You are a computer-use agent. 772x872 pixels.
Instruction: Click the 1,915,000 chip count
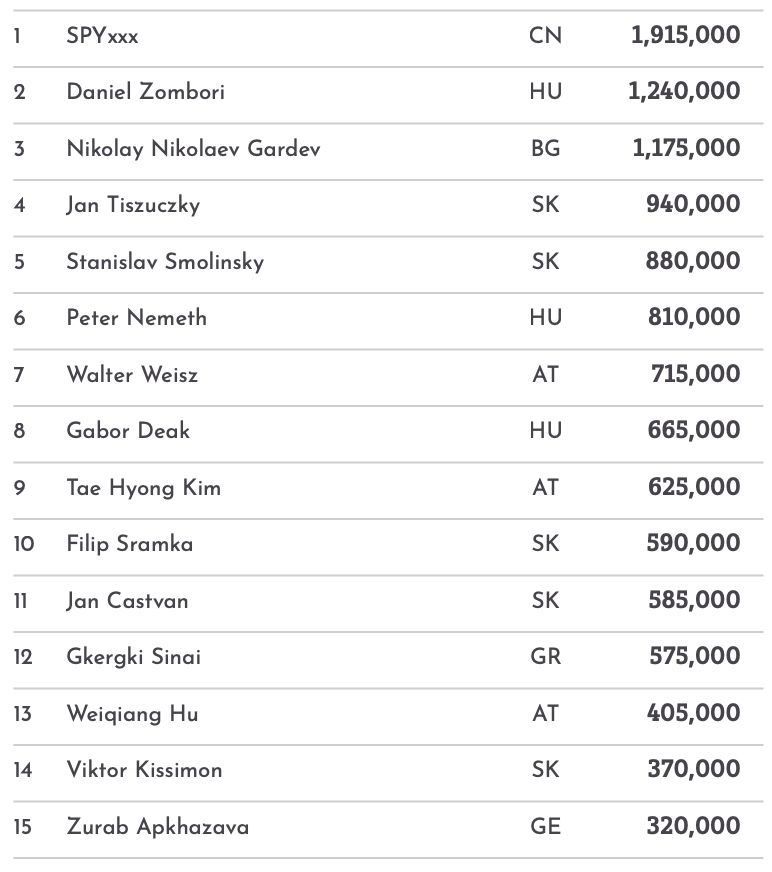[x=685, y=36]
